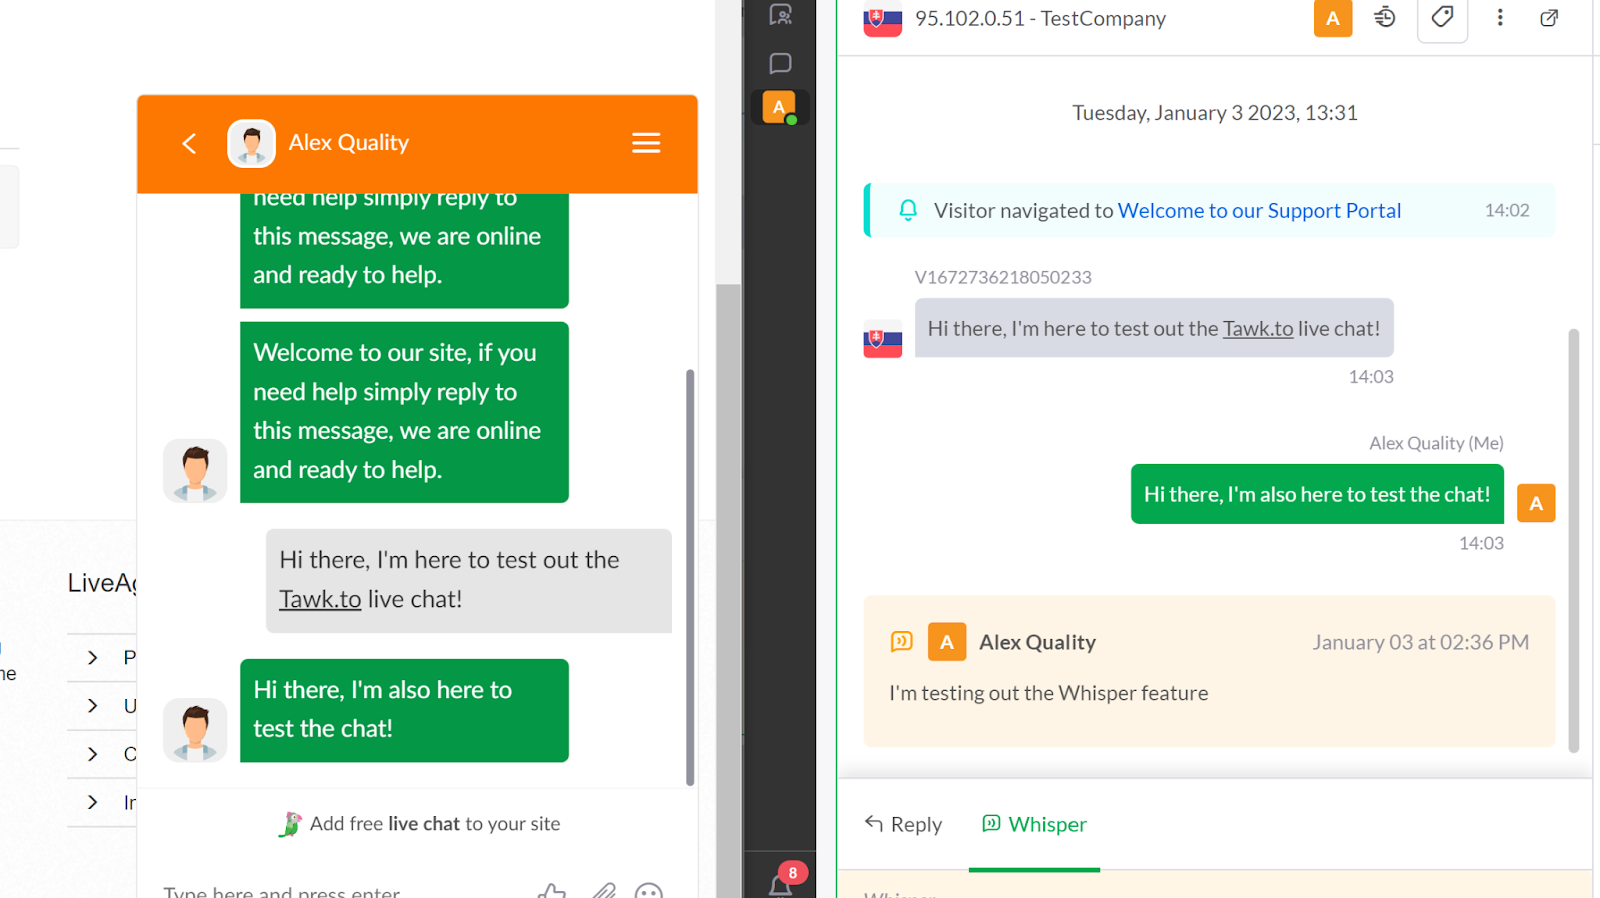Expand the first chevron item labeled P
This screenshot has width=1600, height=898.
point(93,658)
